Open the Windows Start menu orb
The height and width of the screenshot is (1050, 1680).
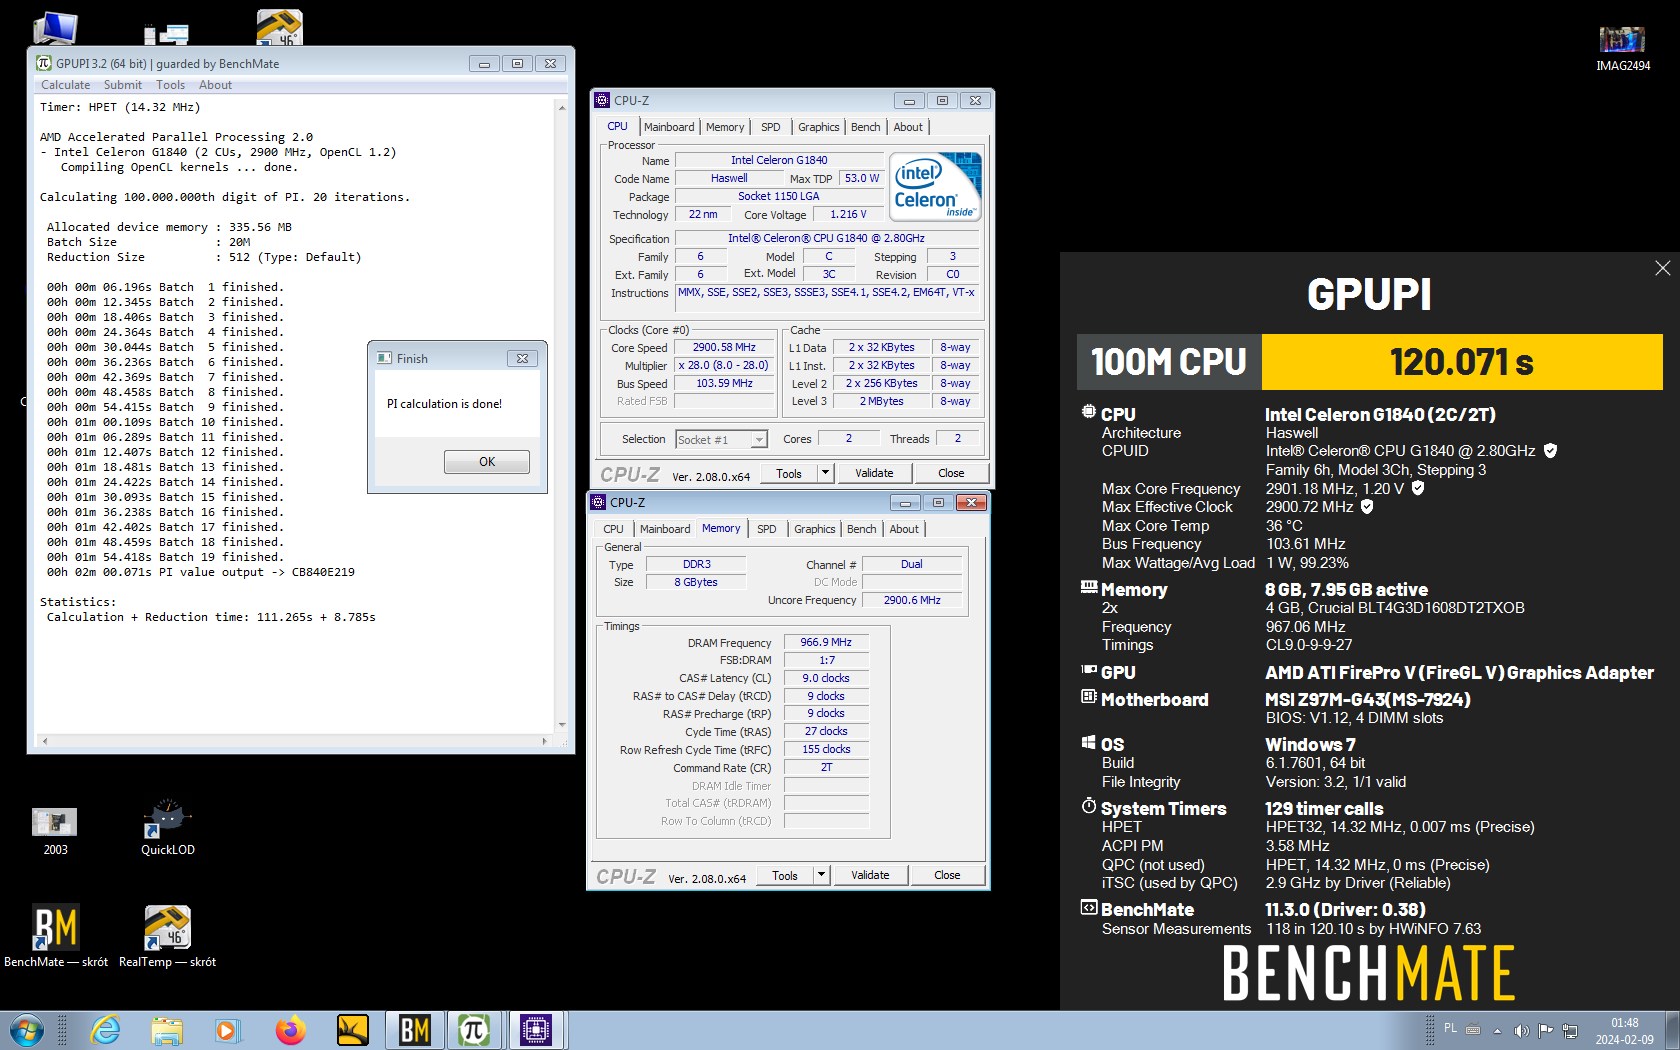click(x=26, y=1030)
